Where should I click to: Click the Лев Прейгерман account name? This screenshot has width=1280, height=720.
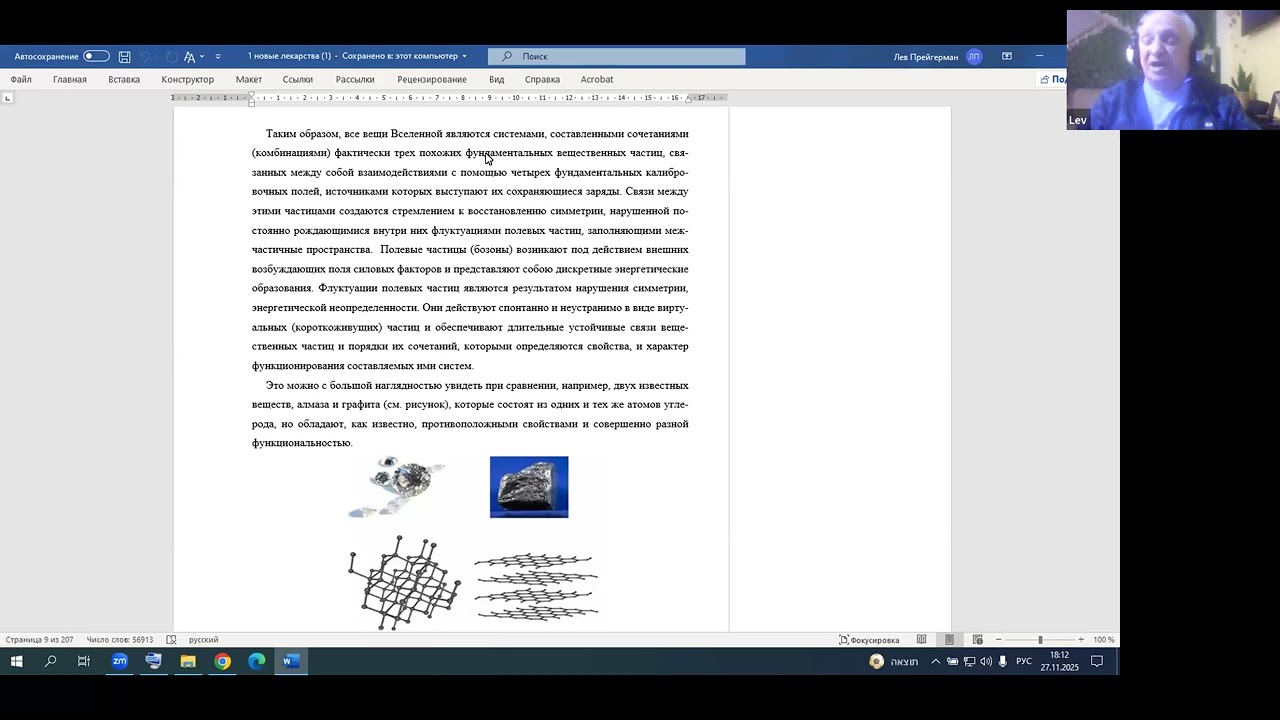point(926,57)
